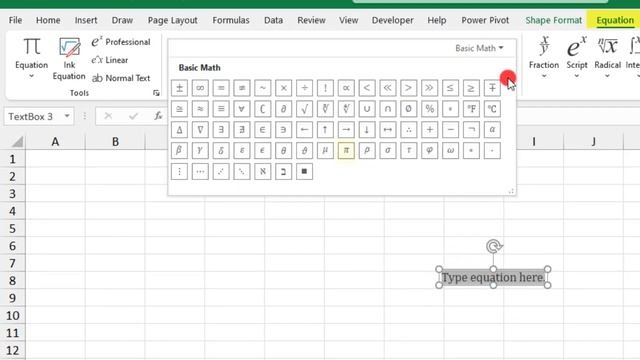Switch to the Home tab
The width and height of the screenshot is (640, 360).
pyautogui.click(x=48, y=20)
